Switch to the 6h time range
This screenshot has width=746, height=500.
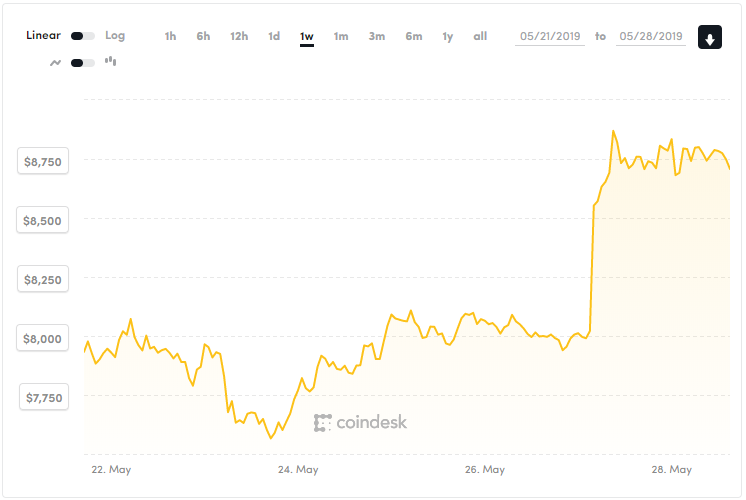click(203, 36)
